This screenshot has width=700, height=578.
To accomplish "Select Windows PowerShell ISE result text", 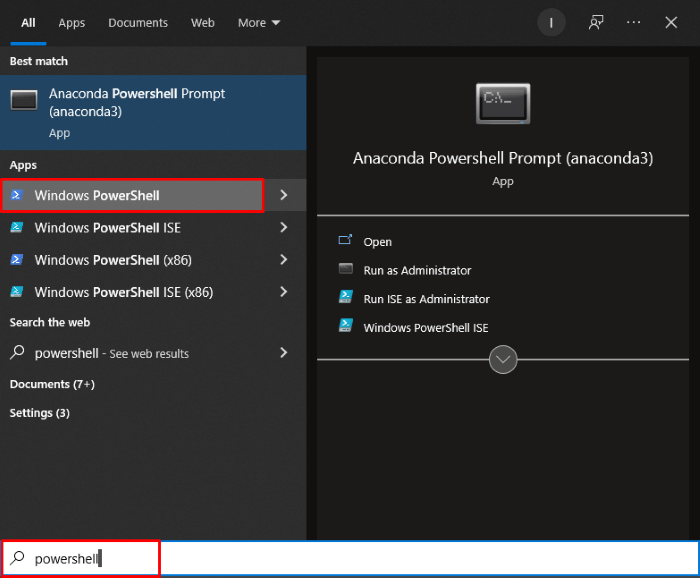I will pos(108,228).
